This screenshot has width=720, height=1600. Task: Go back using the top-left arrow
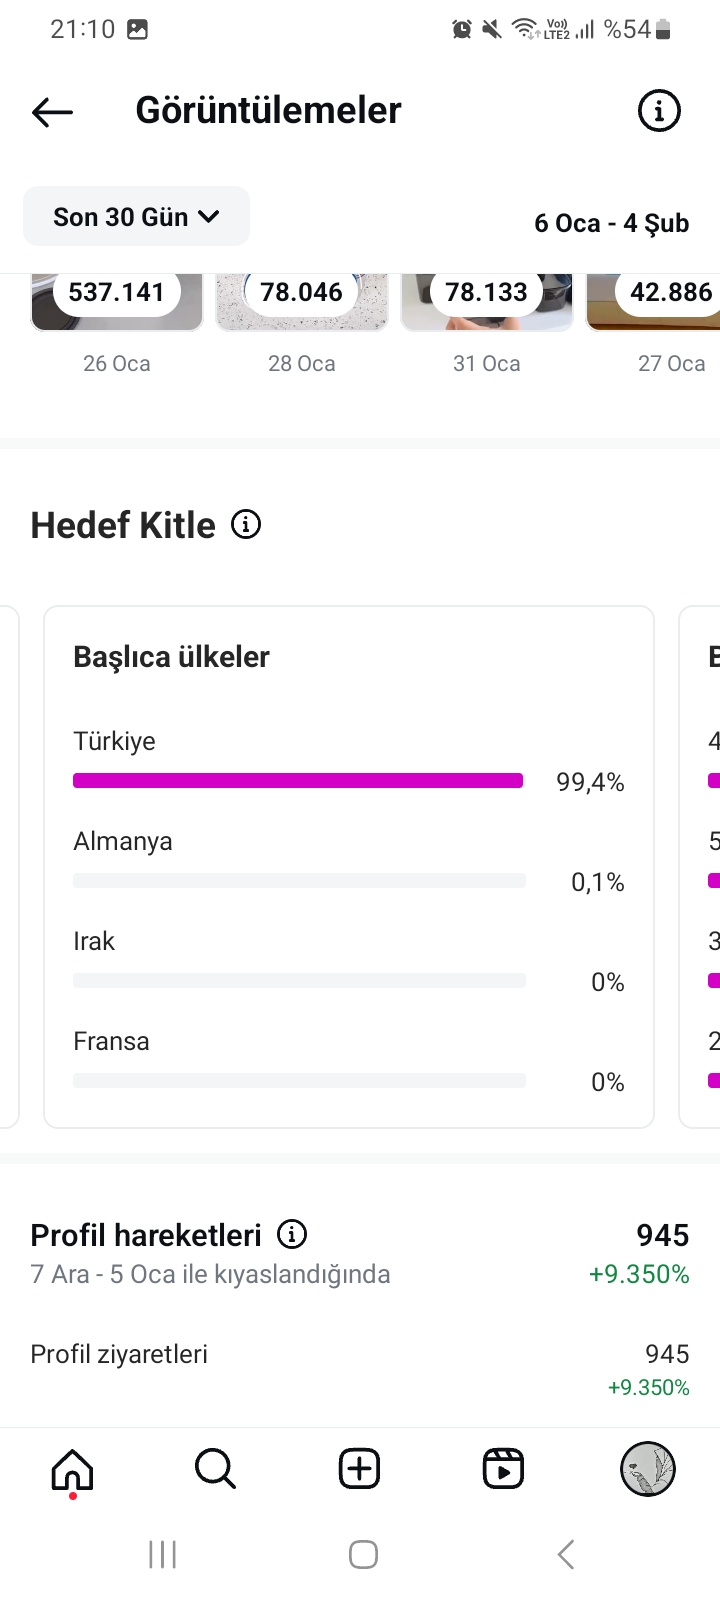(x=53, y=112)
